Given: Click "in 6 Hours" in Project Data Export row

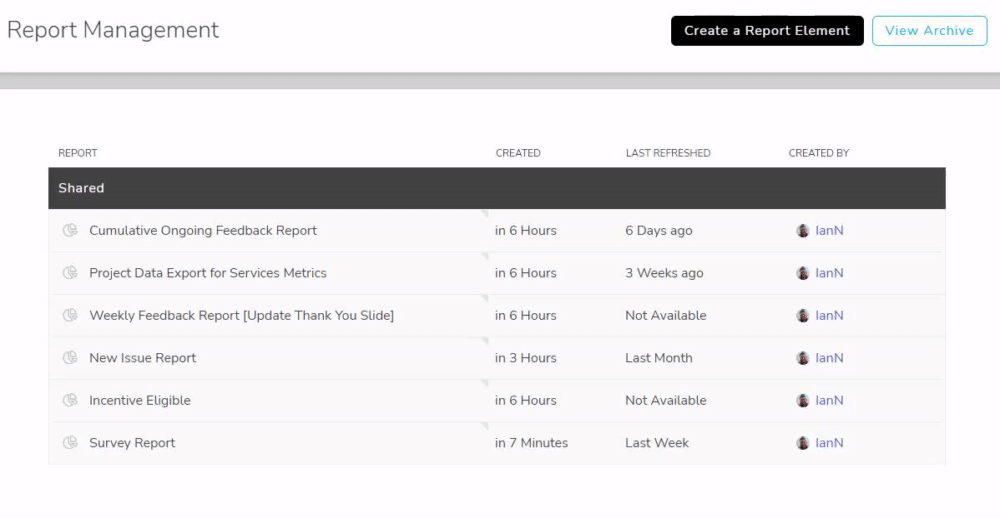Looking at the screenshot, I should pyautogui.click(x=526, y=273).
